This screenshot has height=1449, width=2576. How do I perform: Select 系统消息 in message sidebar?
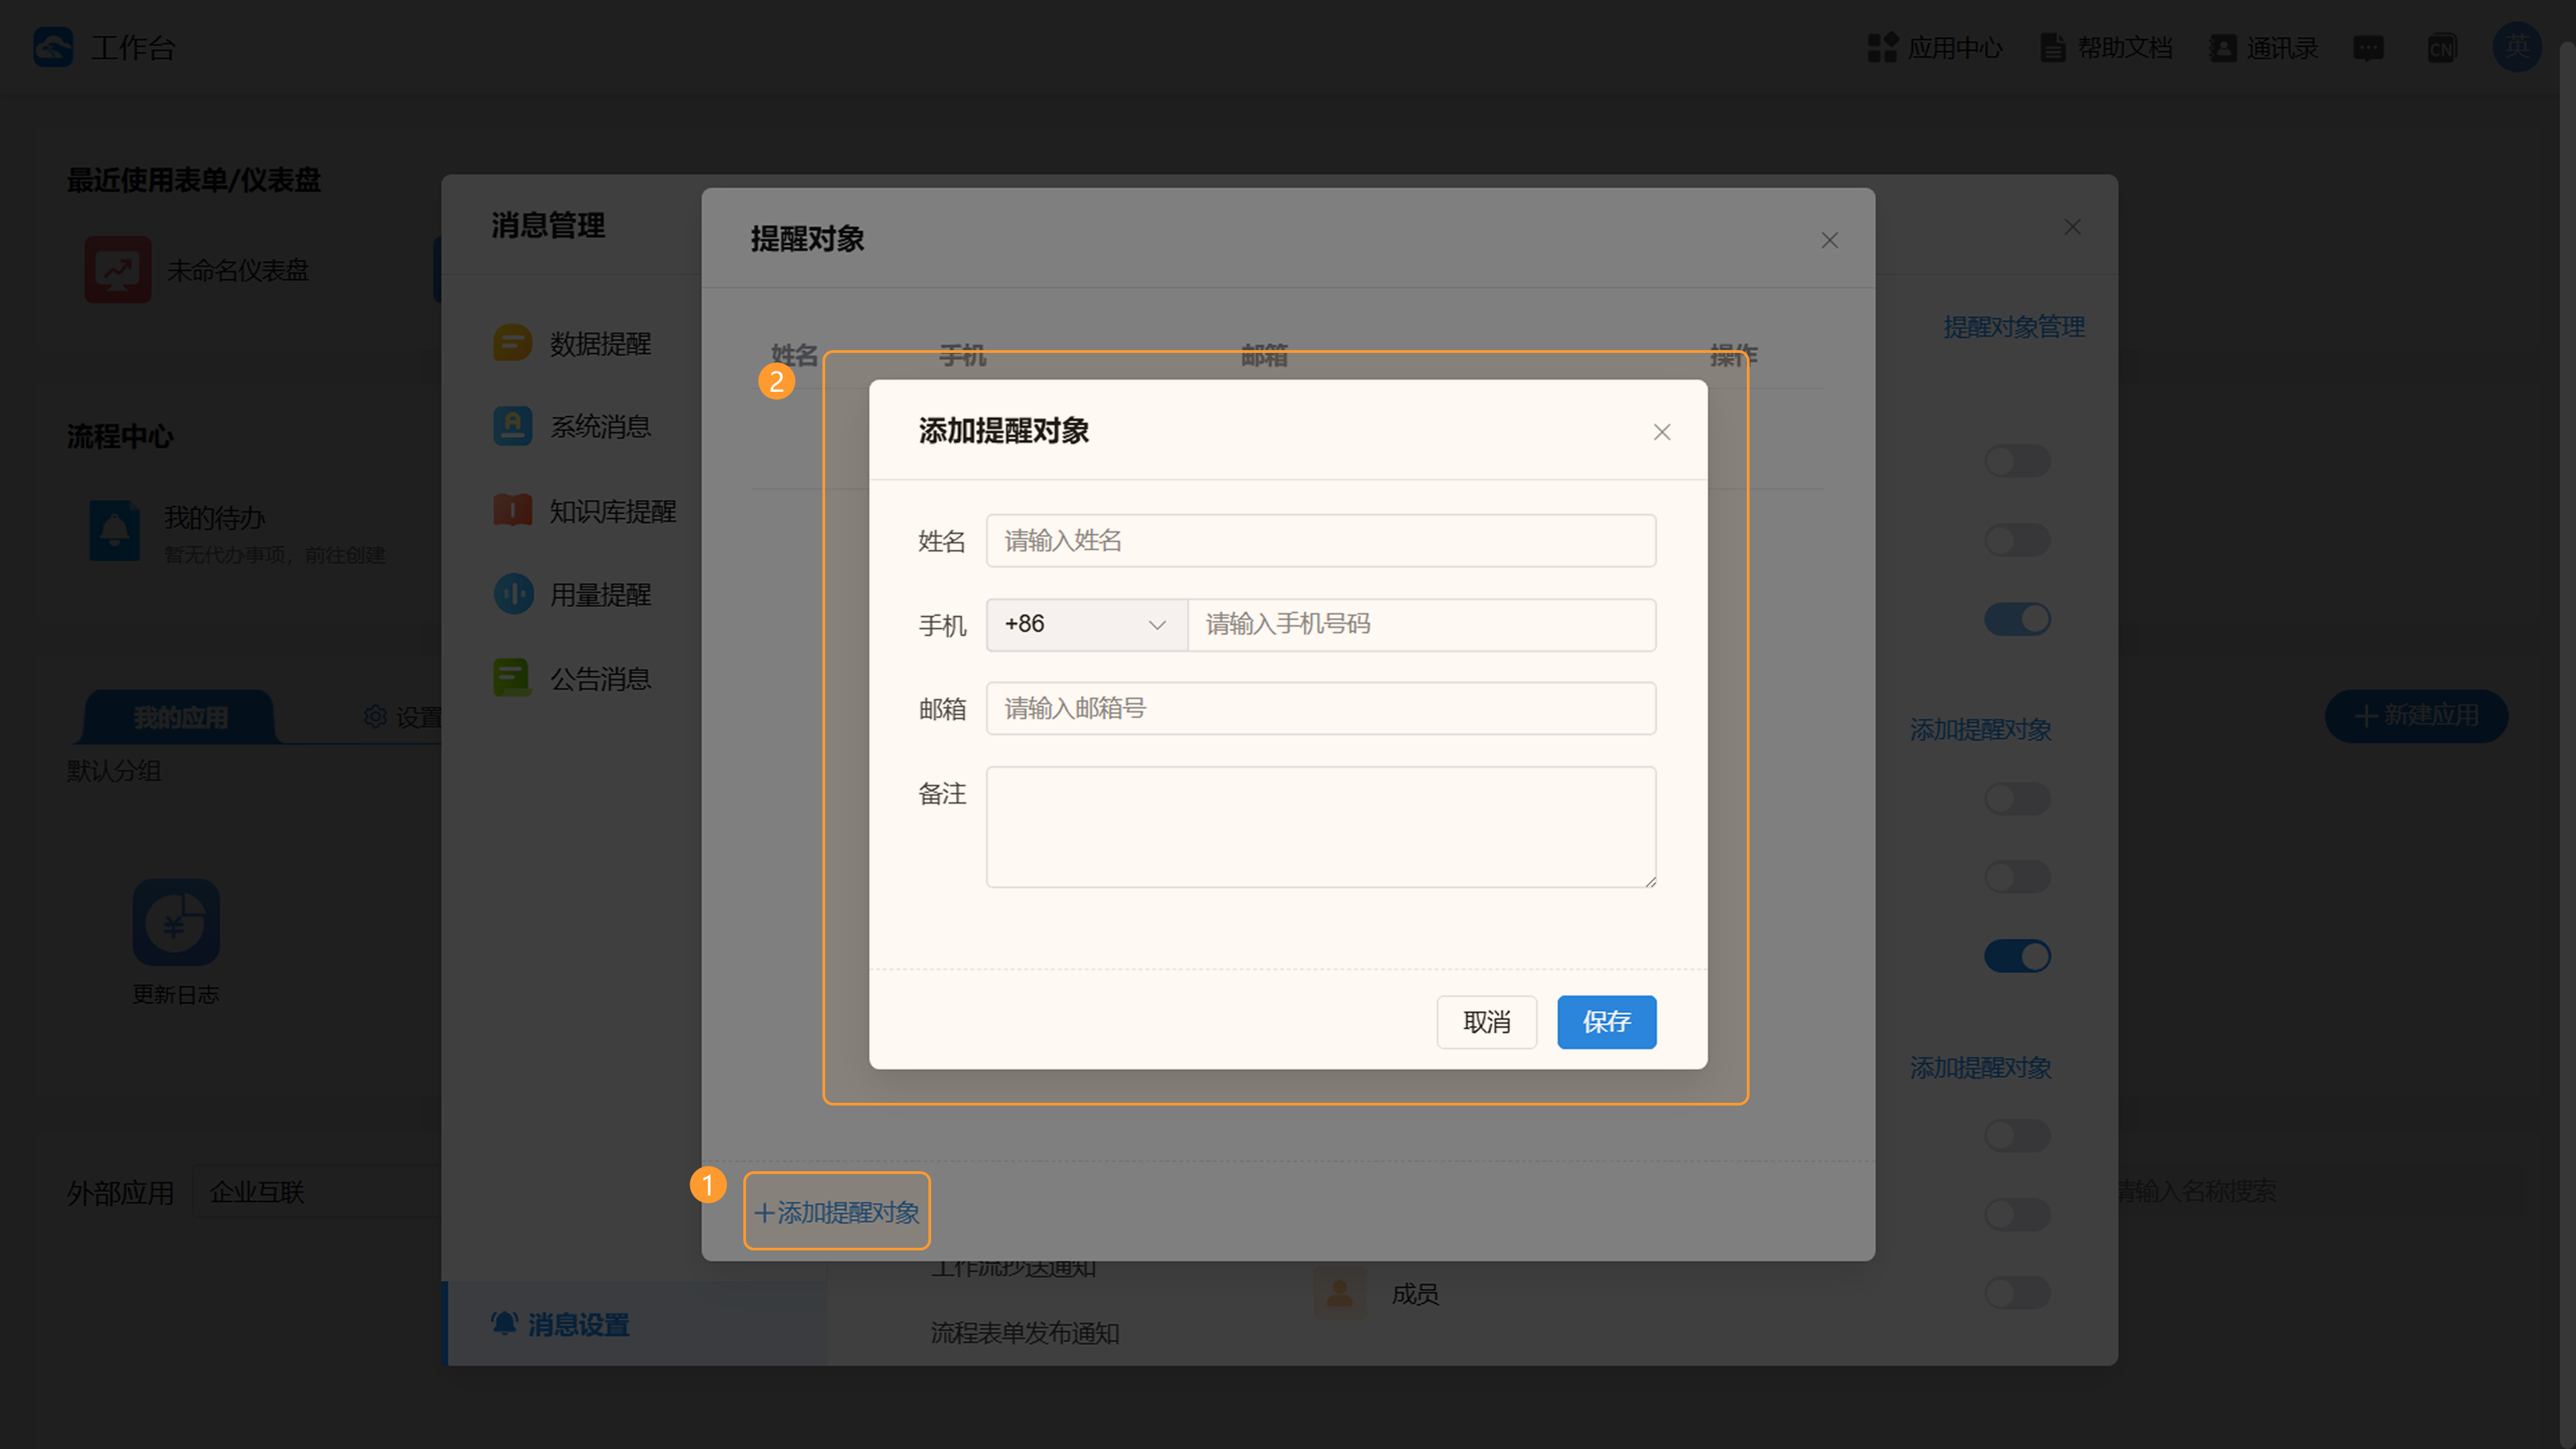[x=572, y=427]
